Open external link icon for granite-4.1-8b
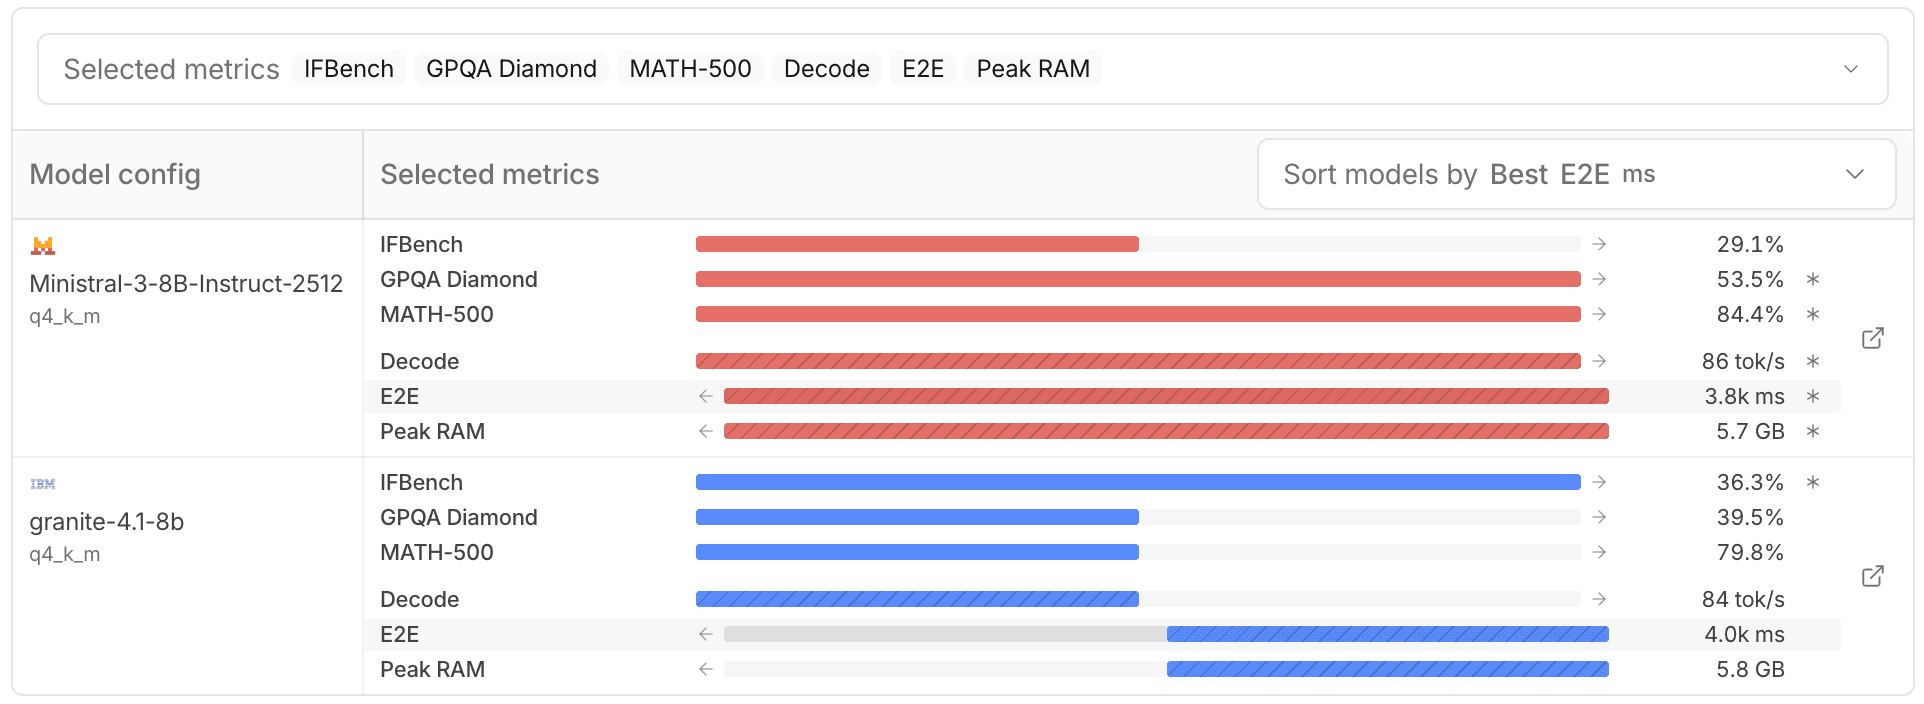 pos(1872,576)
